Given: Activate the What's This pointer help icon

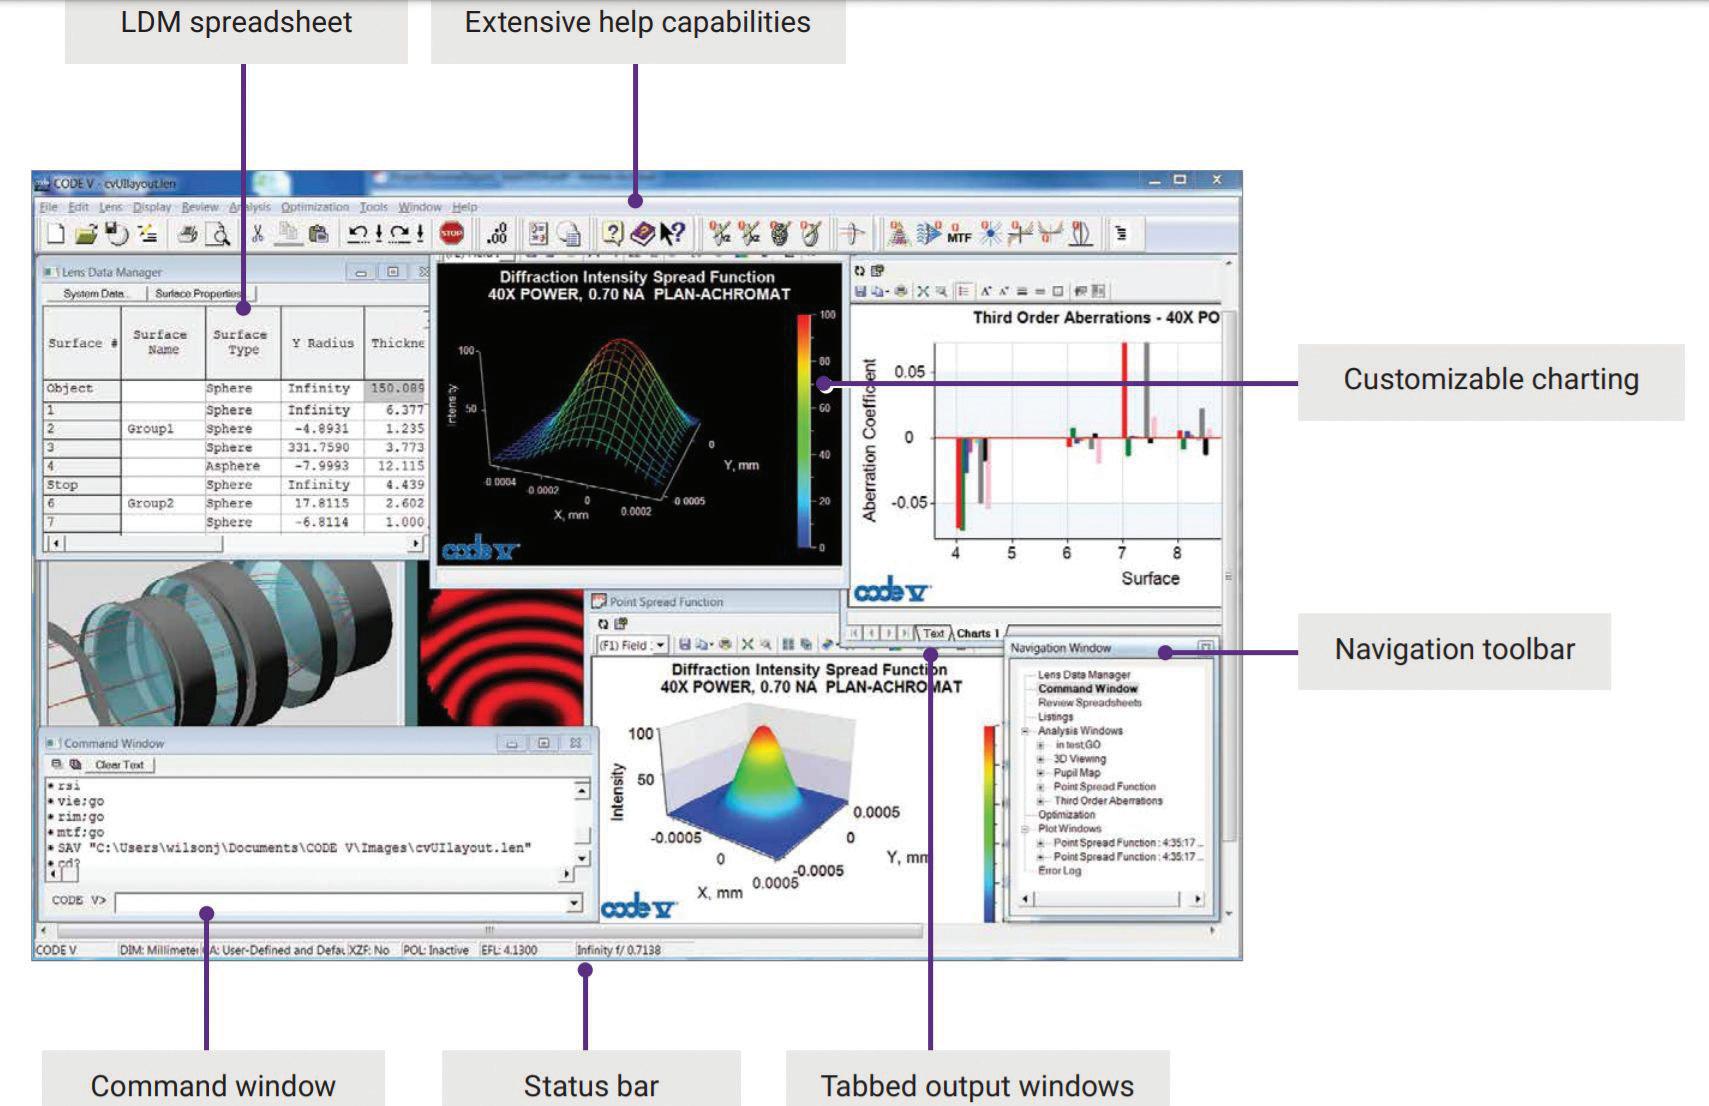Looking at the screenshot, I should pos(673,233).
